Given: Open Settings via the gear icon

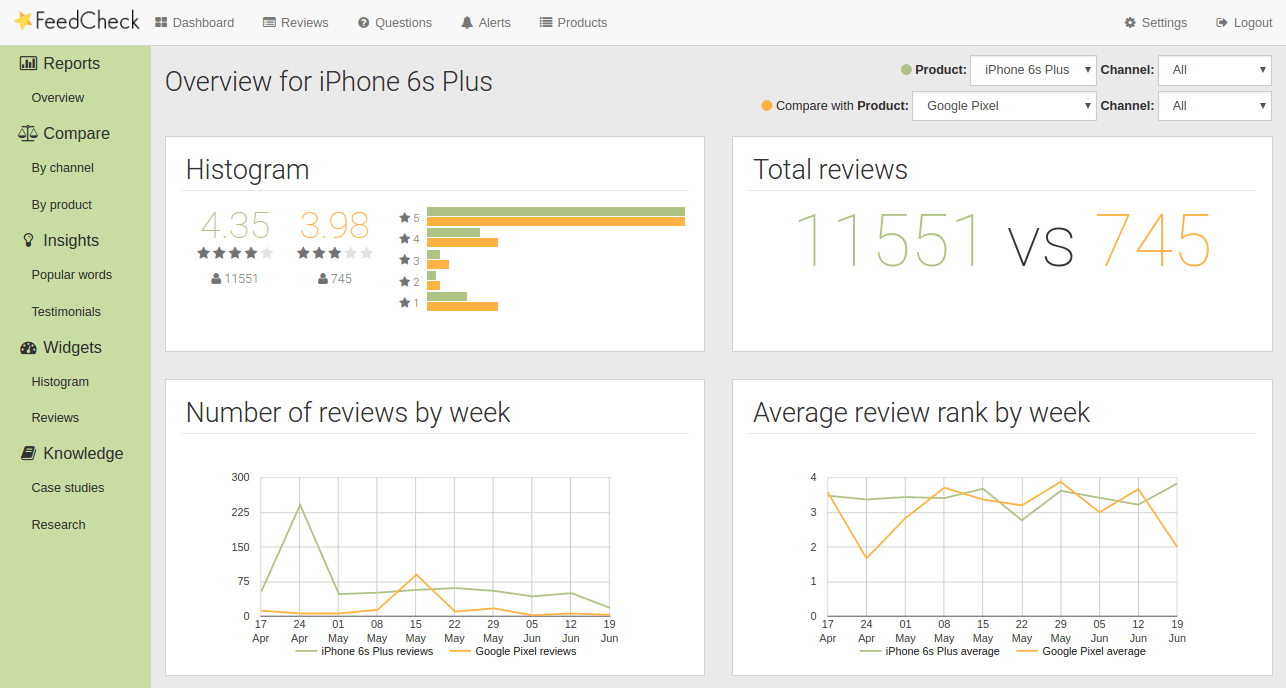Looking at the screenshot, I should point(1131,22).
